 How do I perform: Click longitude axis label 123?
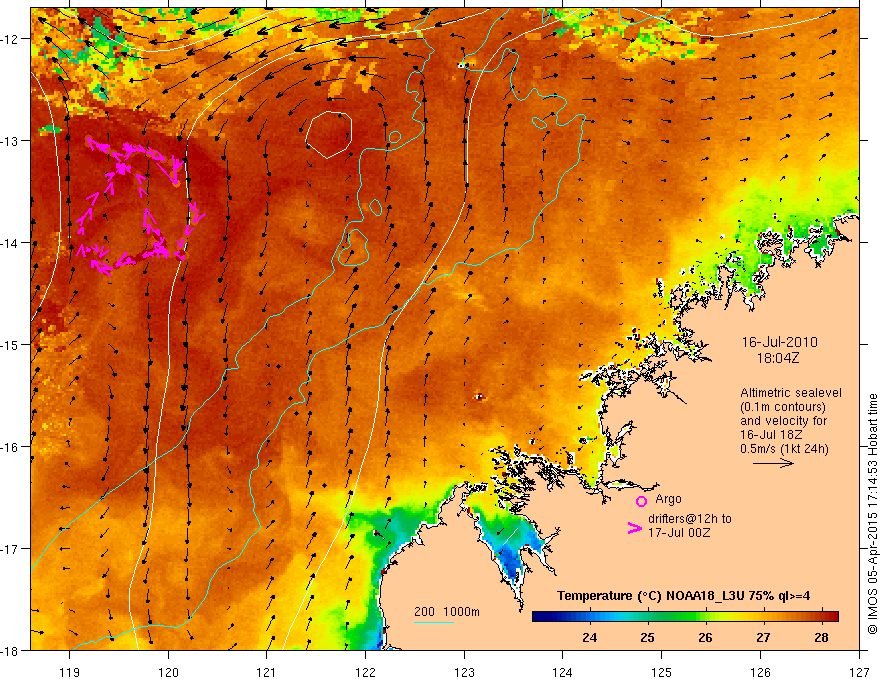tap(464, 672)
